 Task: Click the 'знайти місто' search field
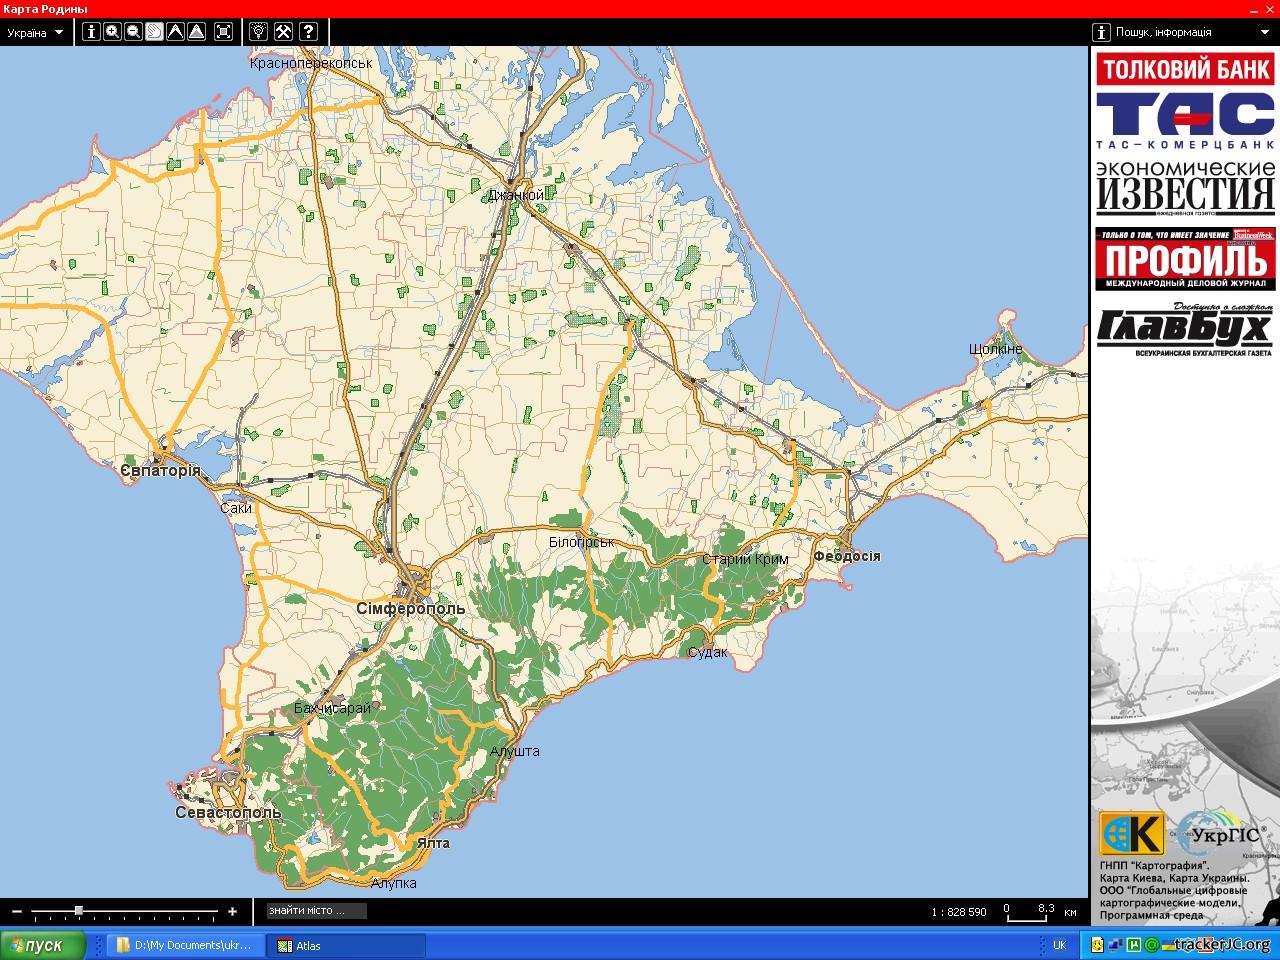316,911
